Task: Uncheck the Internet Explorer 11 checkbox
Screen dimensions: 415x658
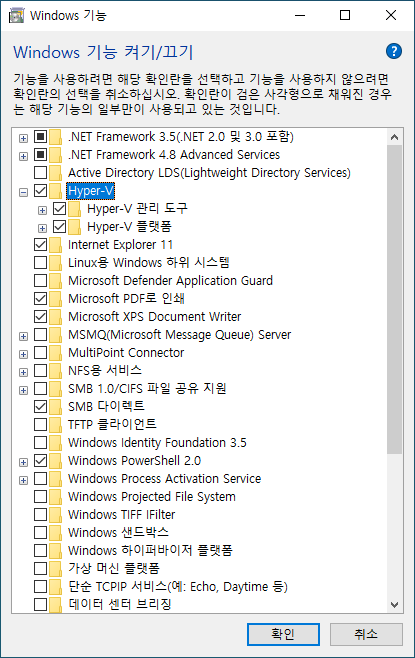Action: click(x=40, y=245)
